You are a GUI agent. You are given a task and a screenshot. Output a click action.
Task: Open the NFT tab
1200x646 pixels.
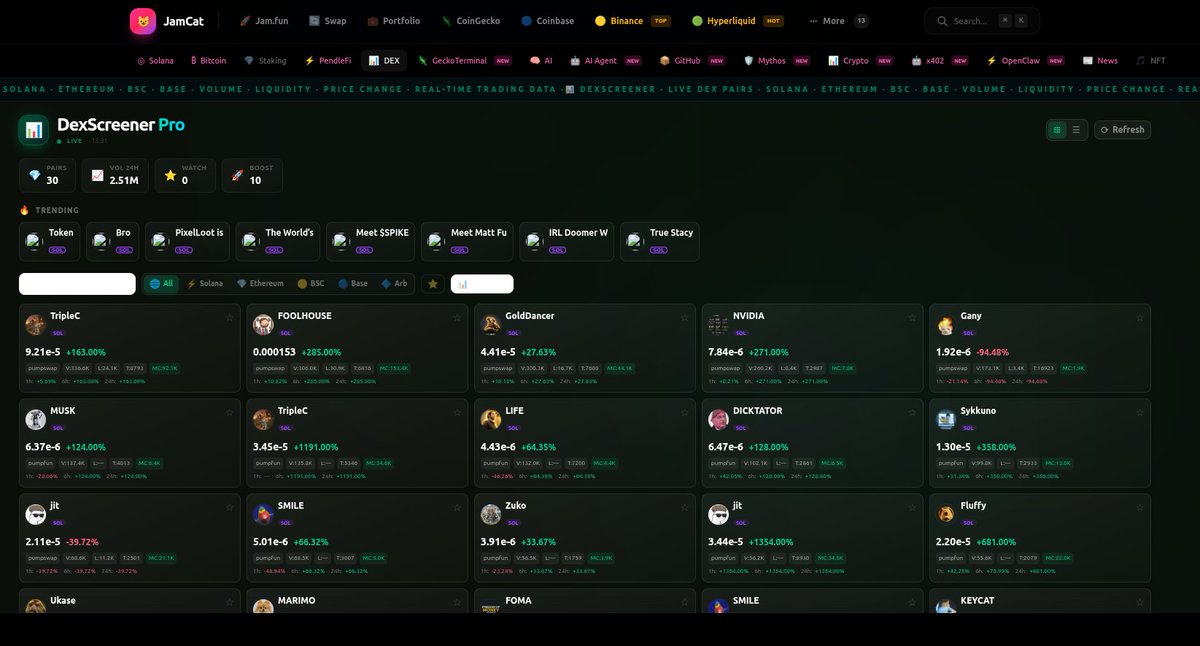1151,61
